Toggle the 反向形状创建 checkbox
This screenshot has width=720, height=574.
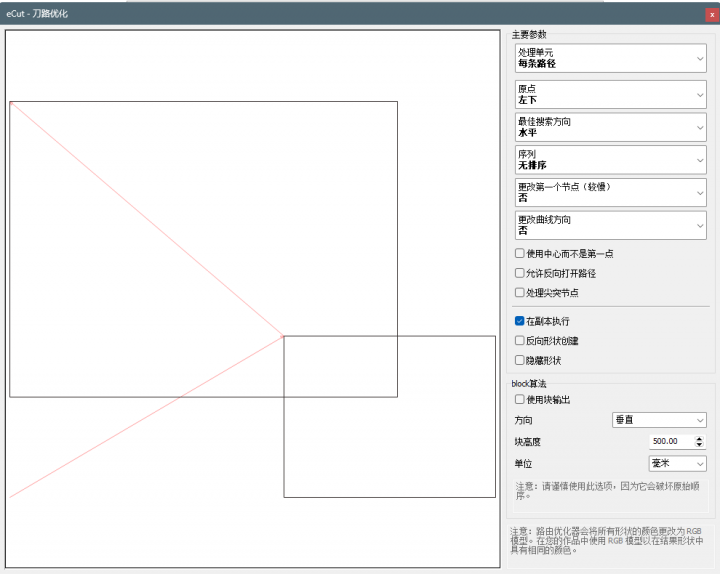click(520, 341)
